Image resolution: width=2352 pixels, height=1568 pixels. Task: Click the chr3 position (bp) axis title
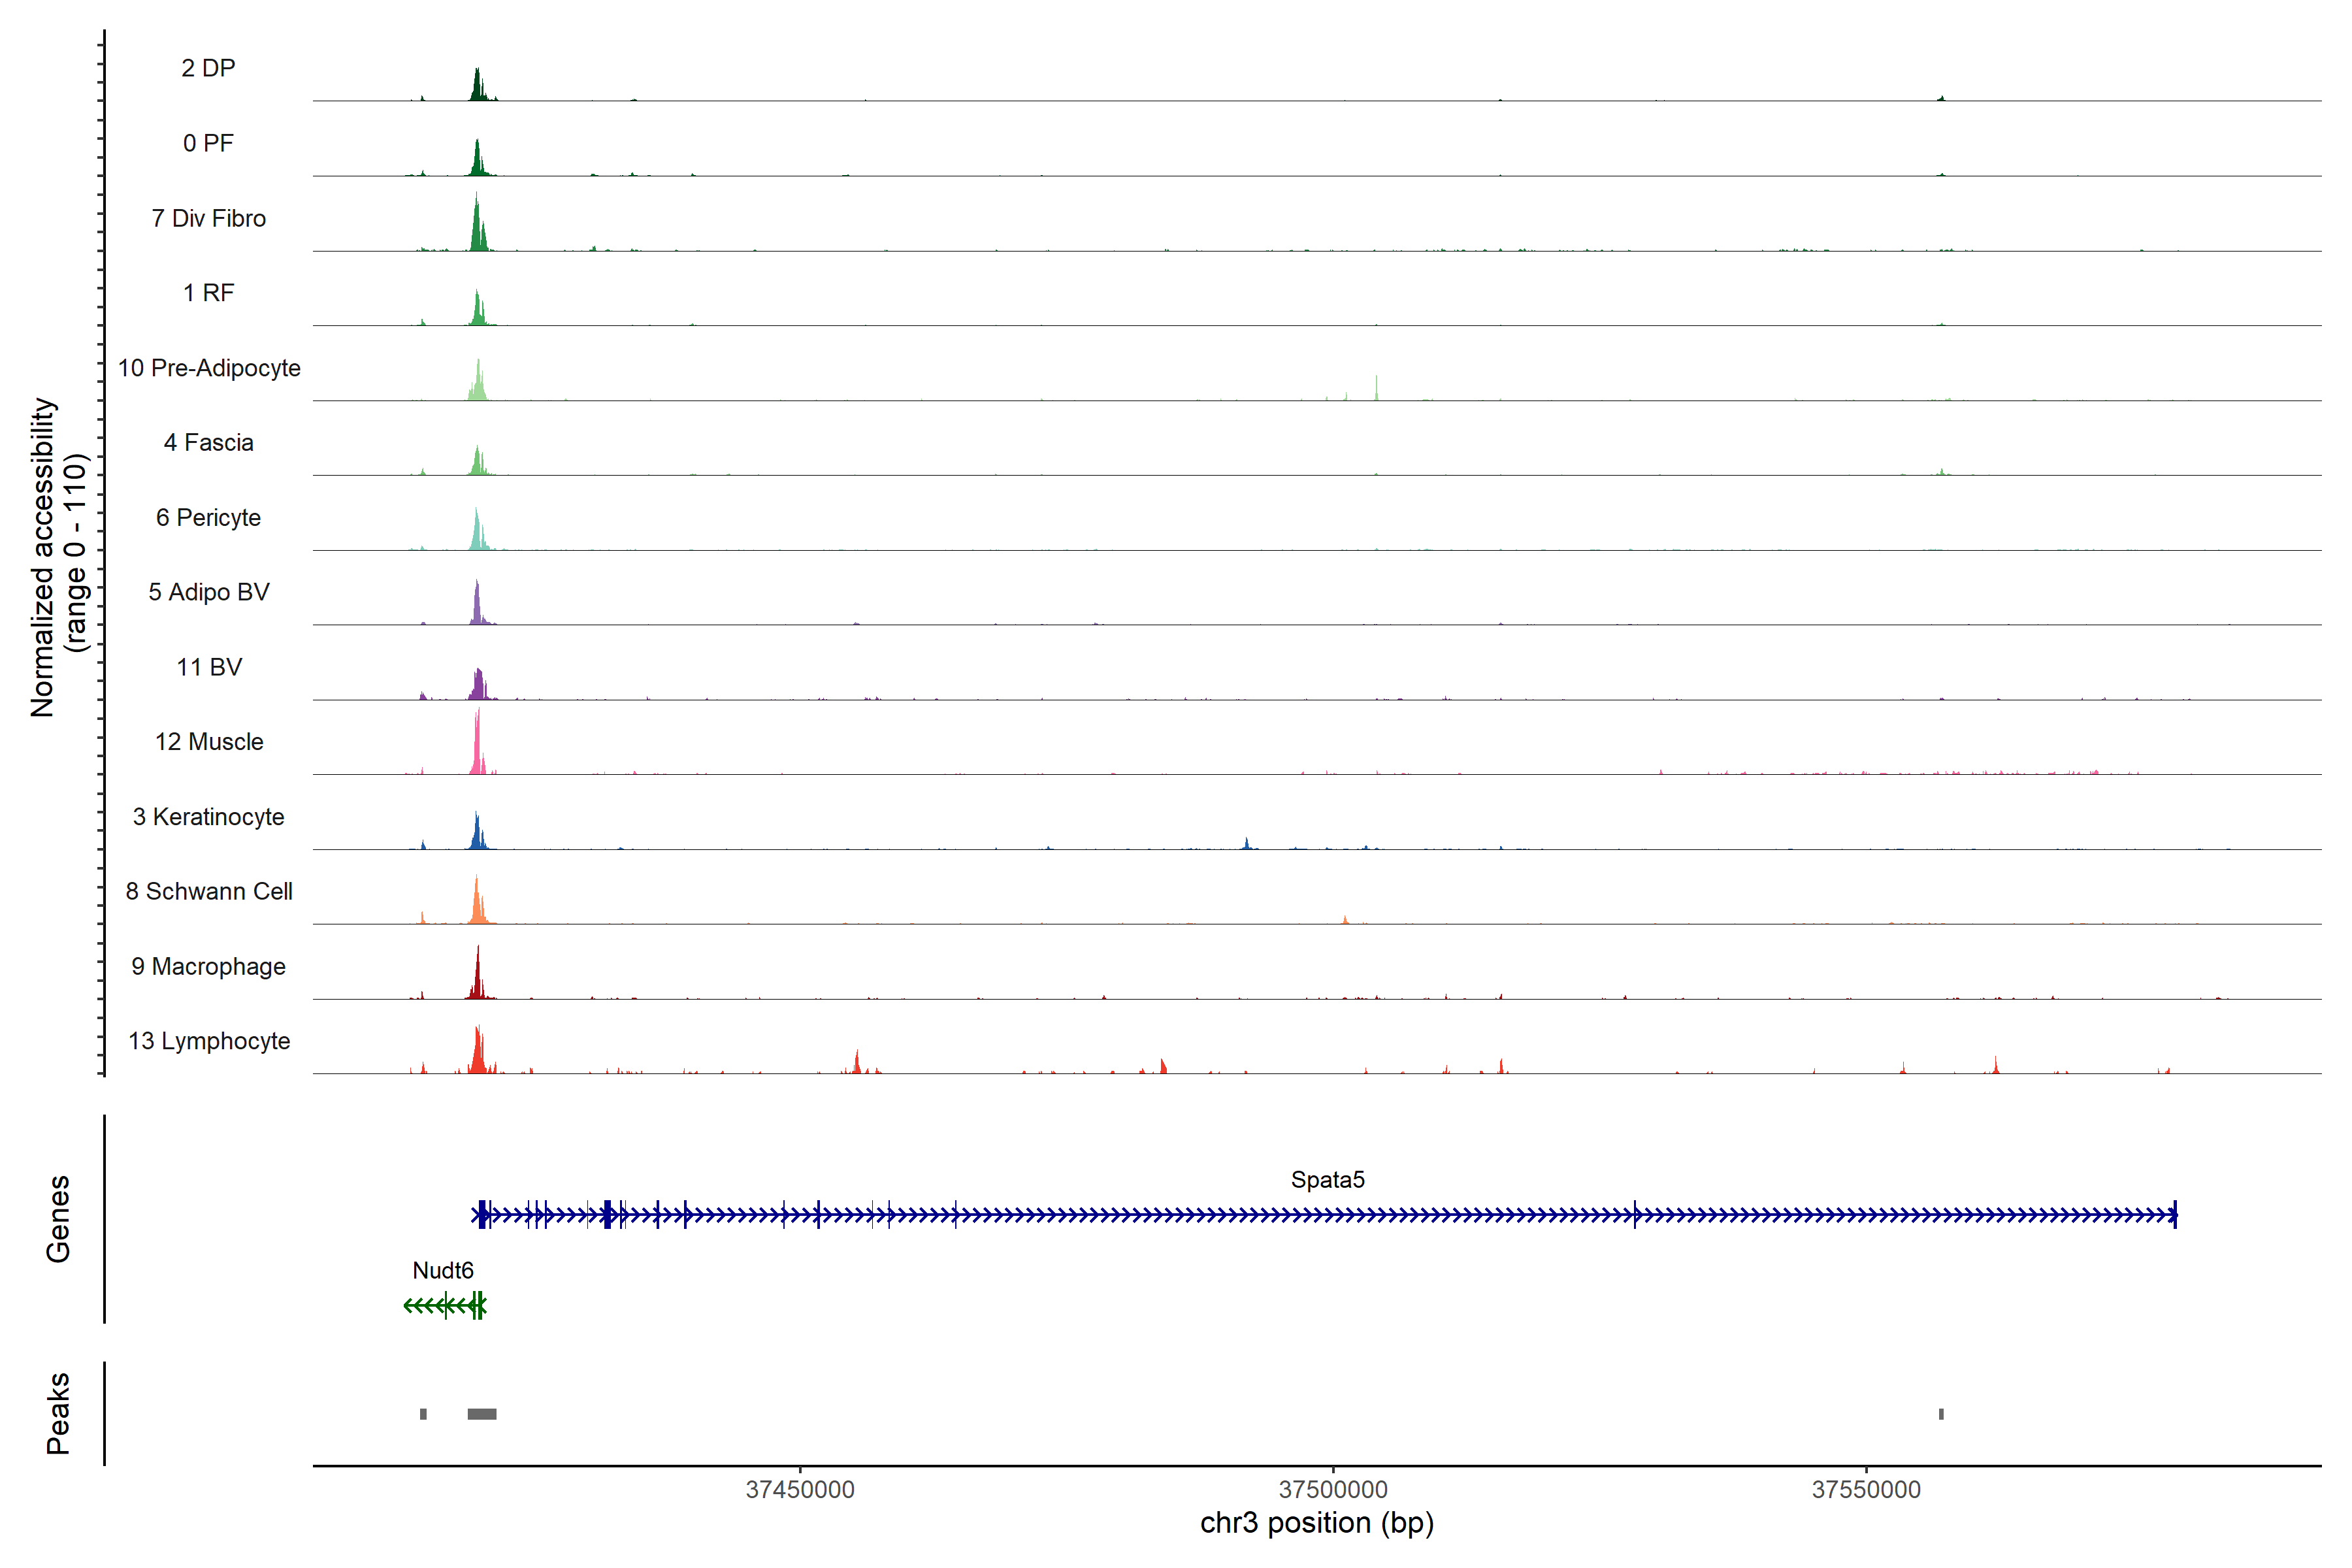tap(1317, 1523)
